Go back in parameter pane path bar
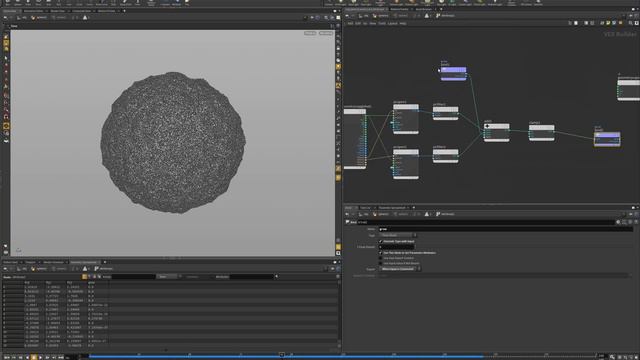 (x=347, y=214)
